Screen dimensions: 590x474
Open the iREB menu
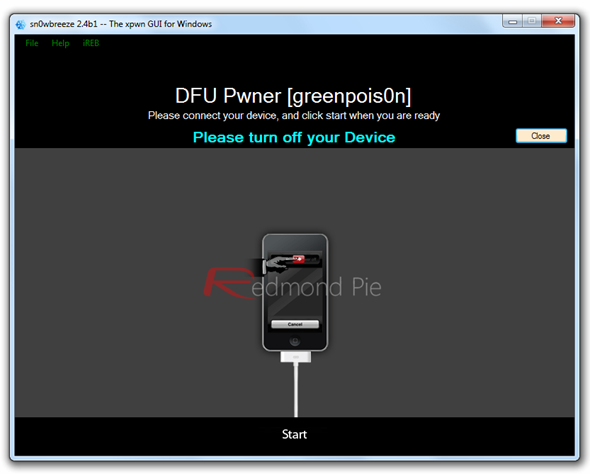[x=91, y=43]
